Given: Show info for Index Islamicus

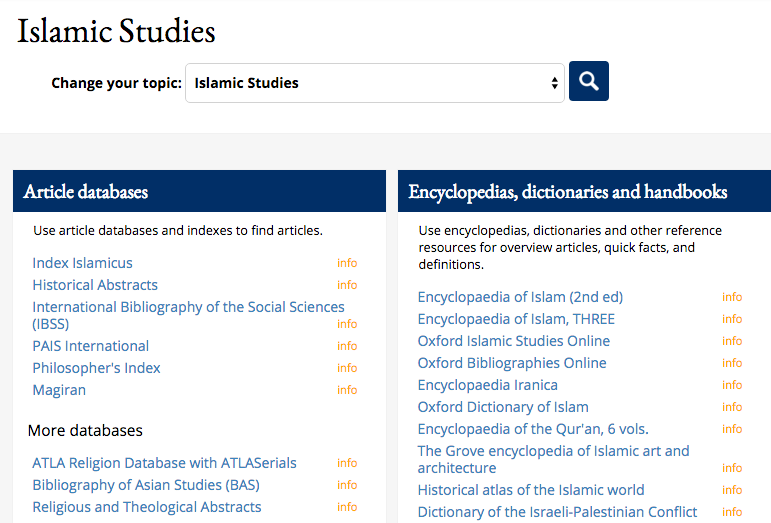Looking at the screenshot, I should [x=347, y=263].
